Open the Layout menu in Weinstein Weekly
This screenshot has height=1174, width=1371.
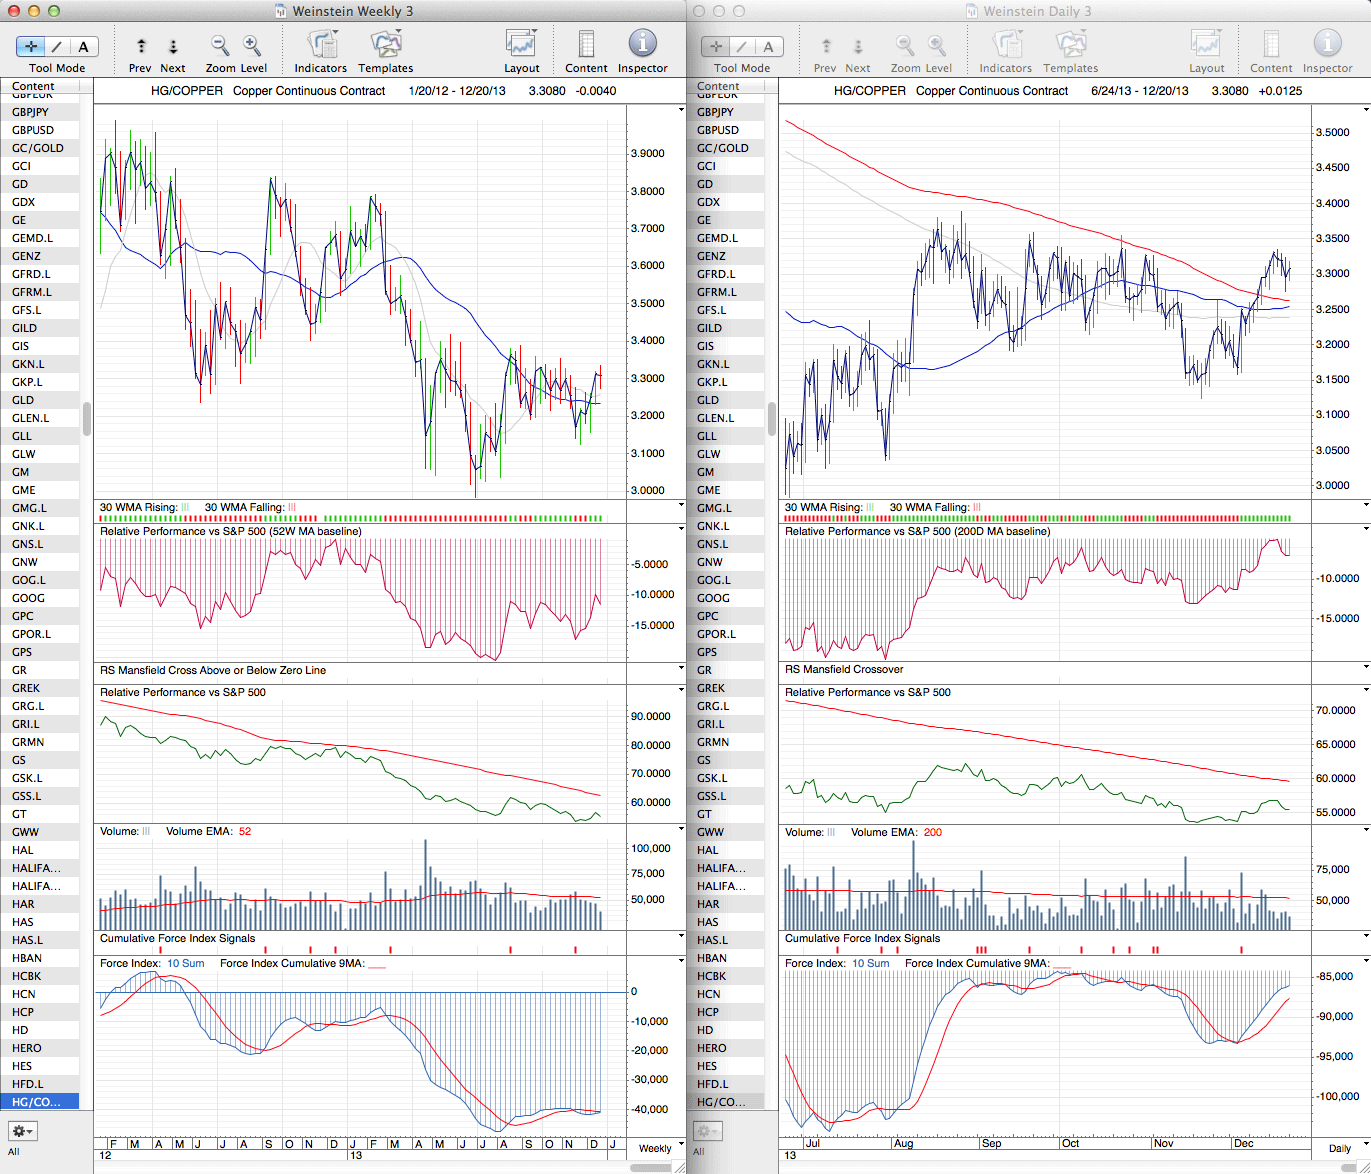pyautogui.click(x=521, y=46)
